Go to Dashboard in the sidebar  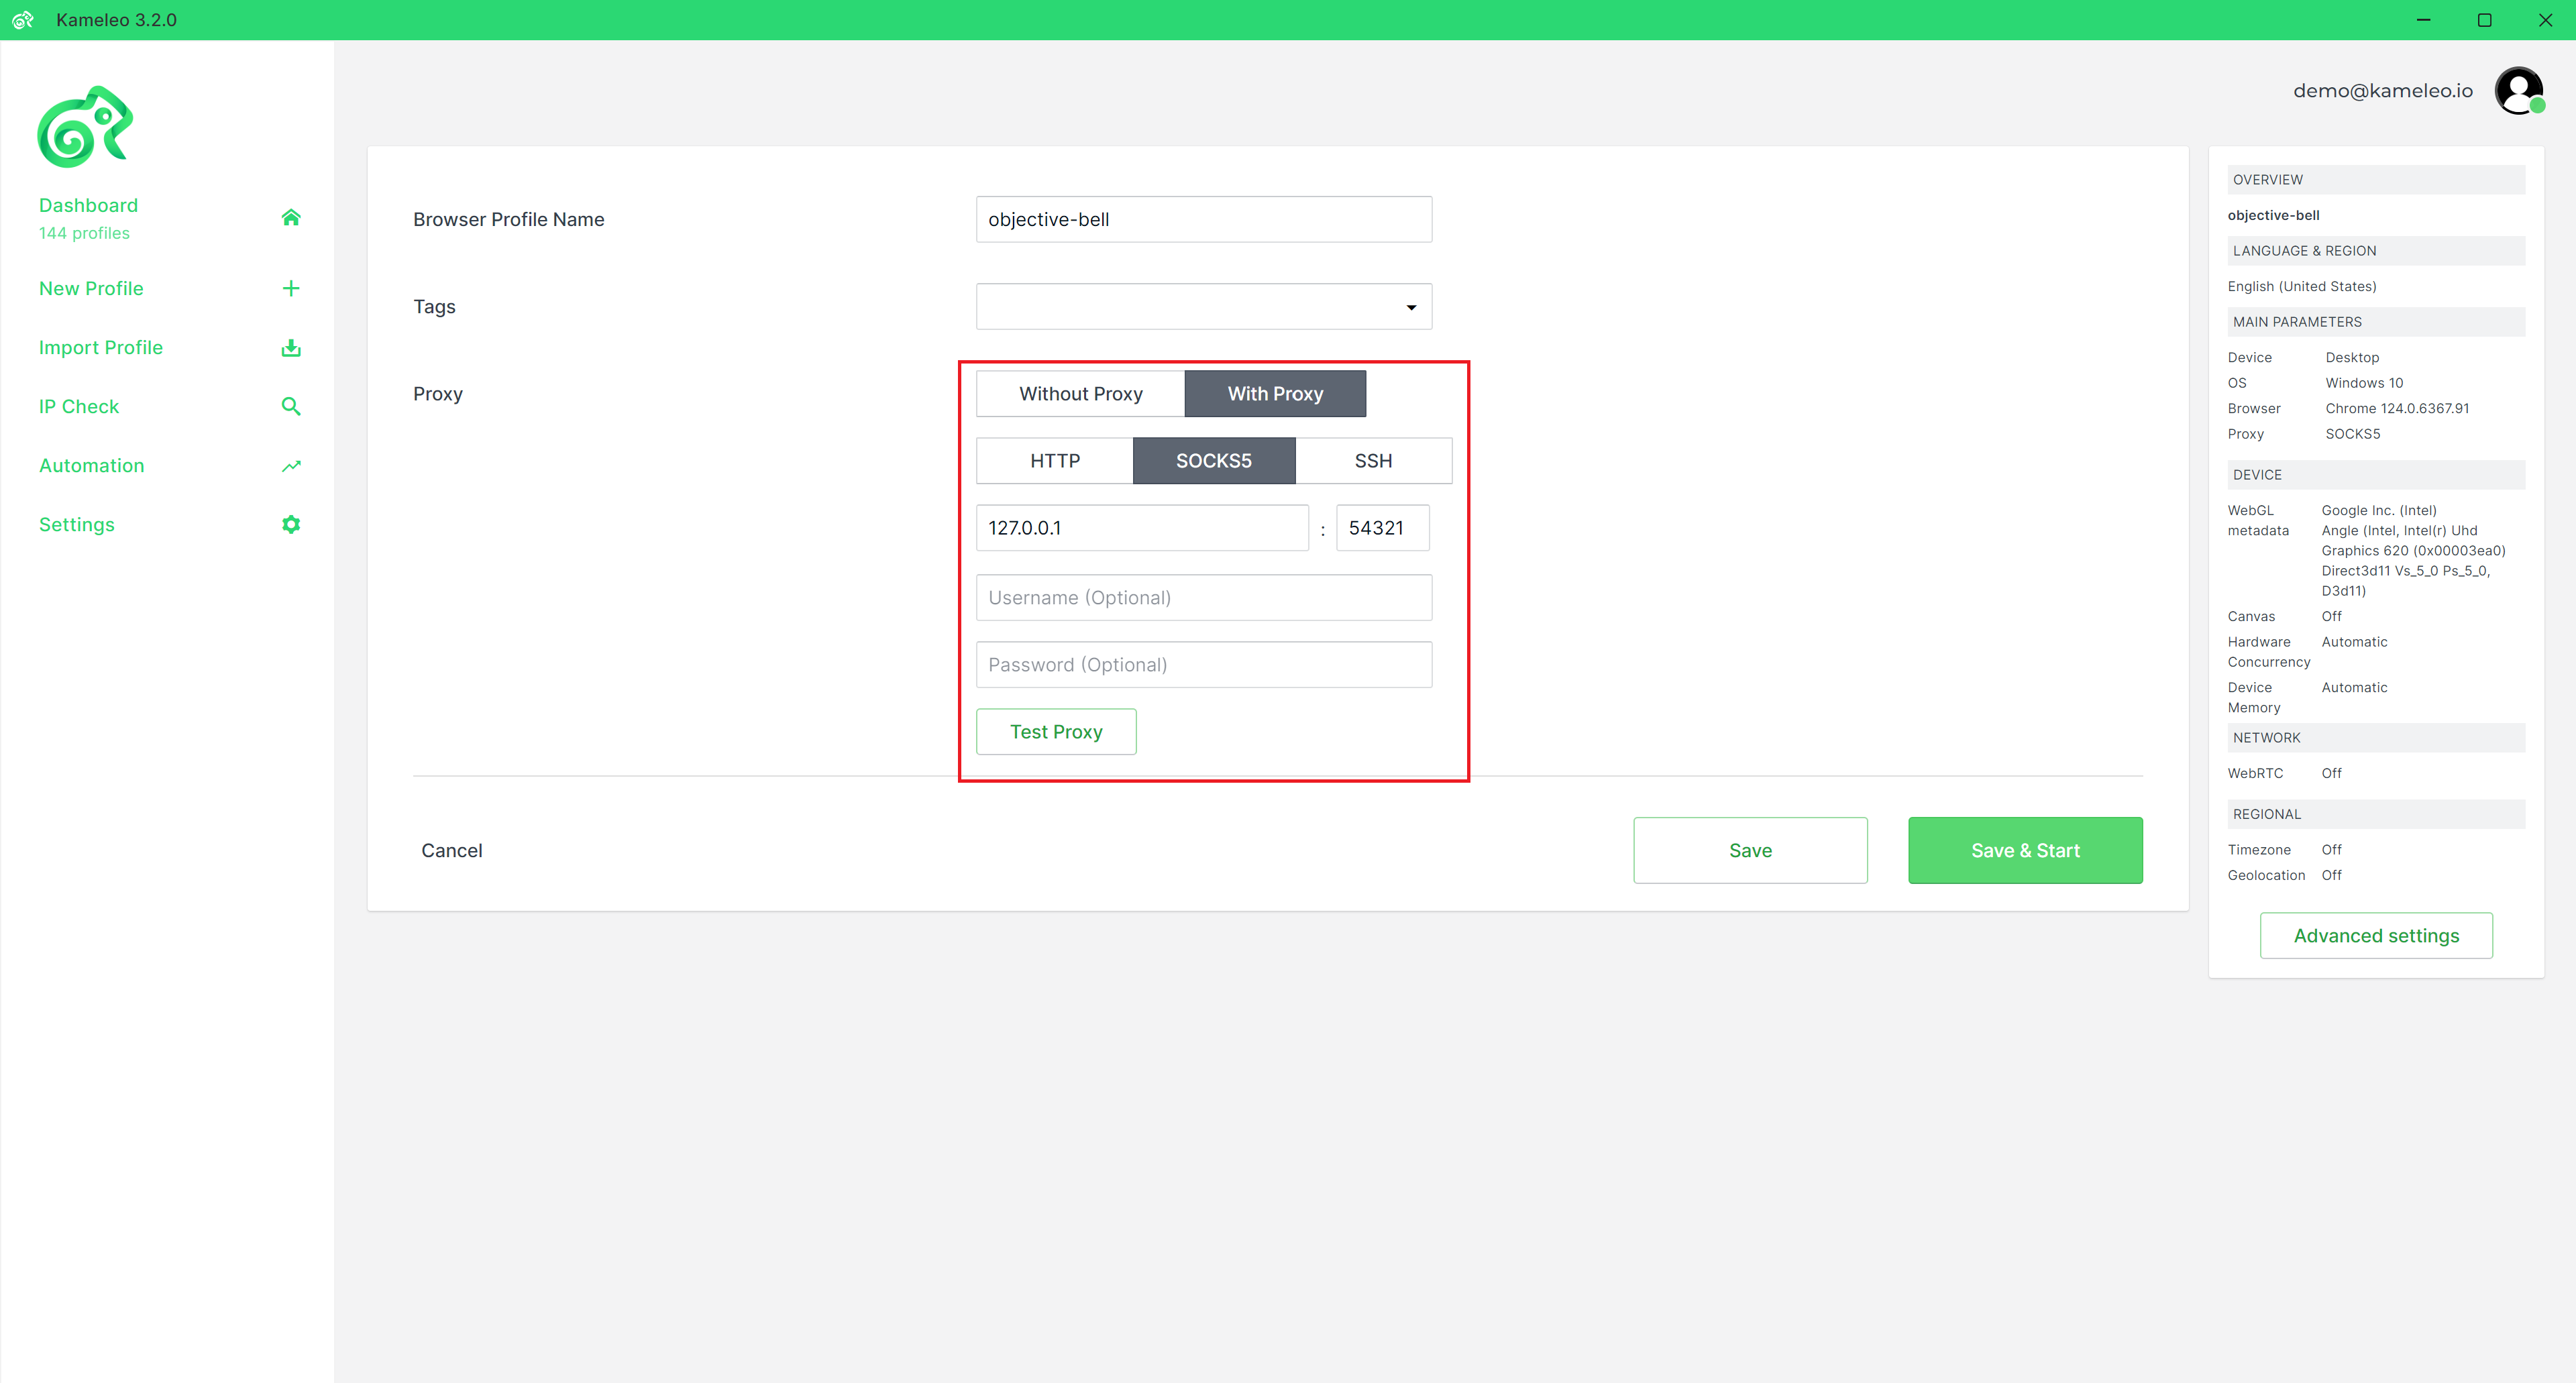(x=89, y=205)
